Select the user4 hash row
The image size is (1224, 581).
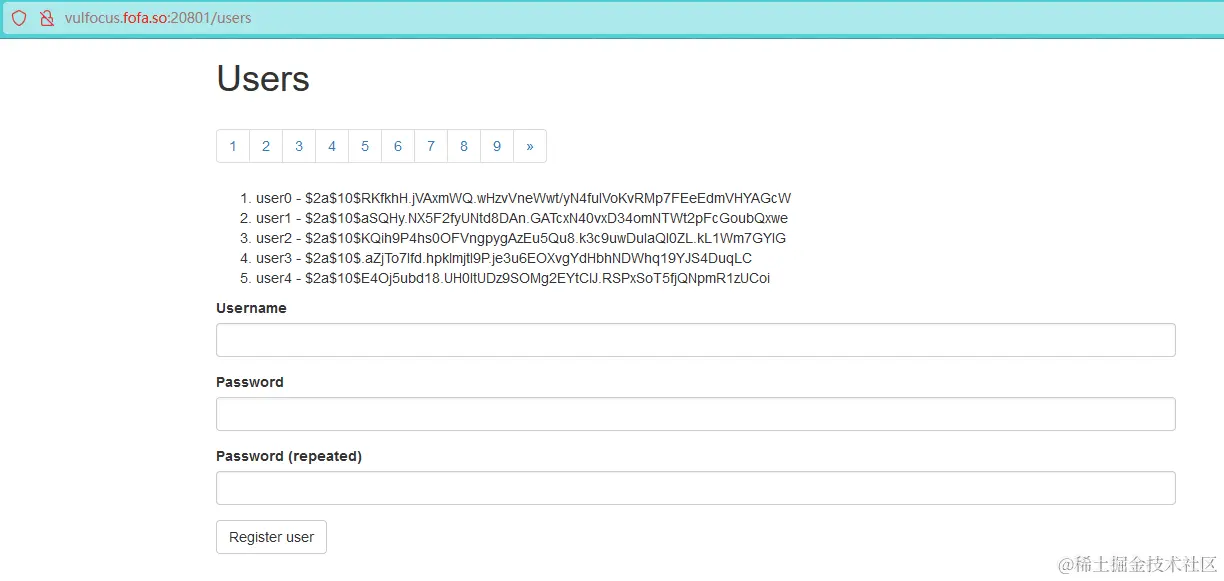tap(513, 278)
